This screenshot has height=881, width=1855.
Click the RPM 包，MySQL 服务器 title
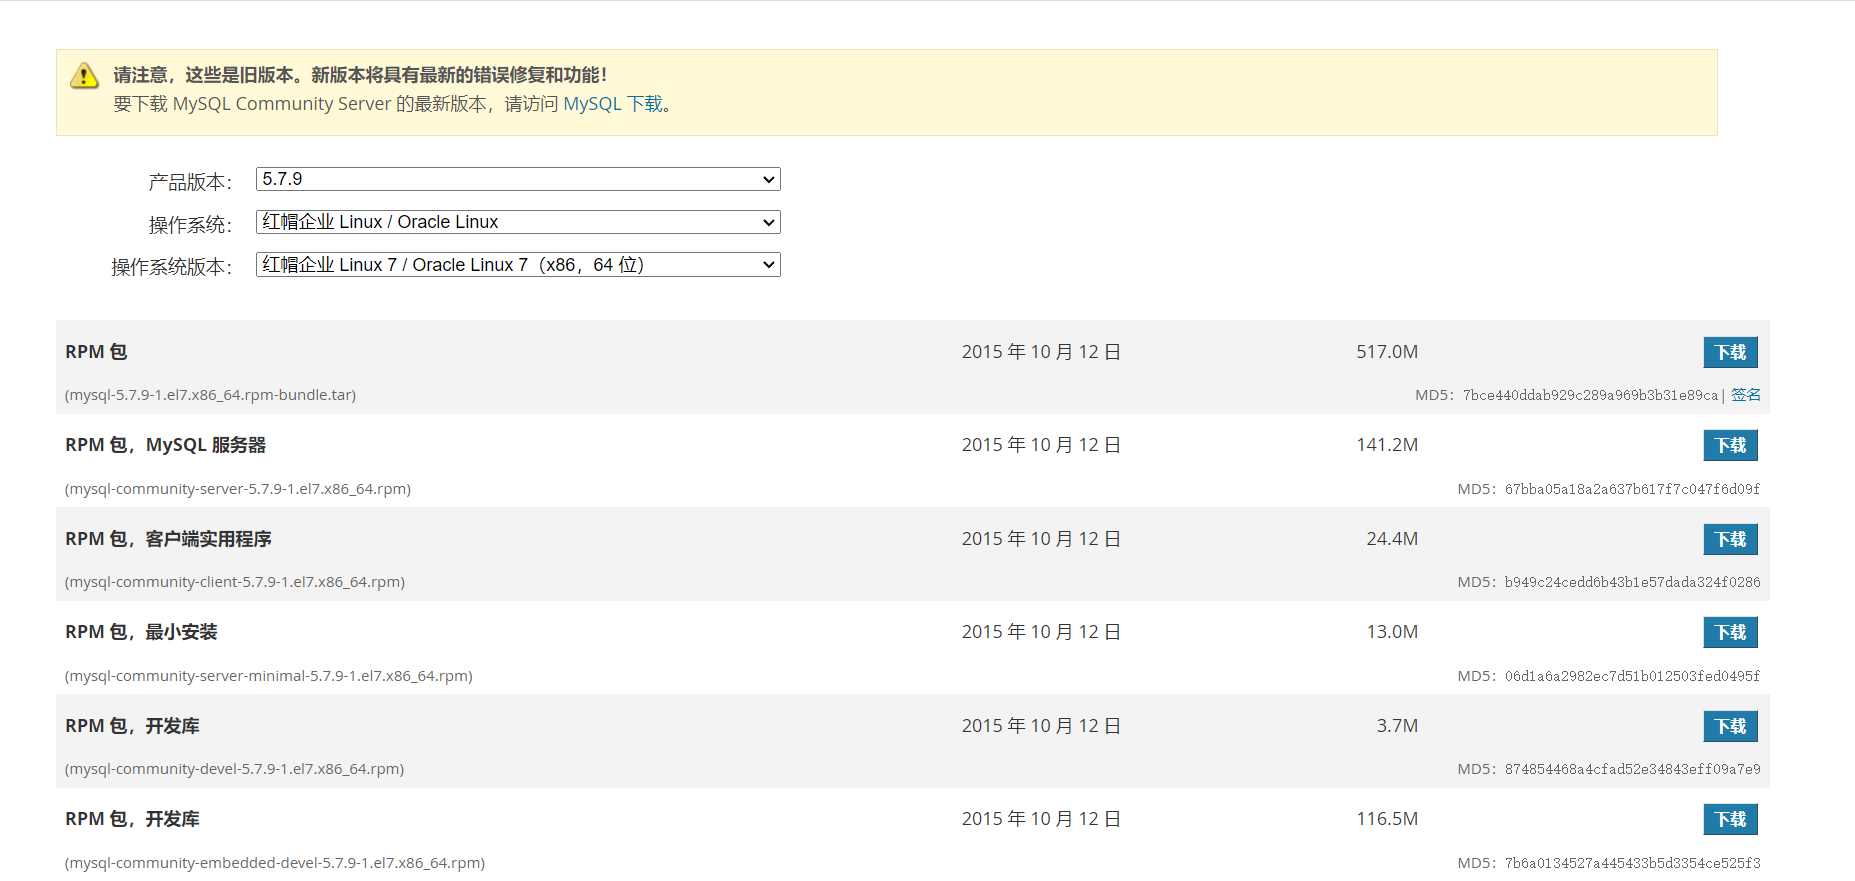pos(166,445)
